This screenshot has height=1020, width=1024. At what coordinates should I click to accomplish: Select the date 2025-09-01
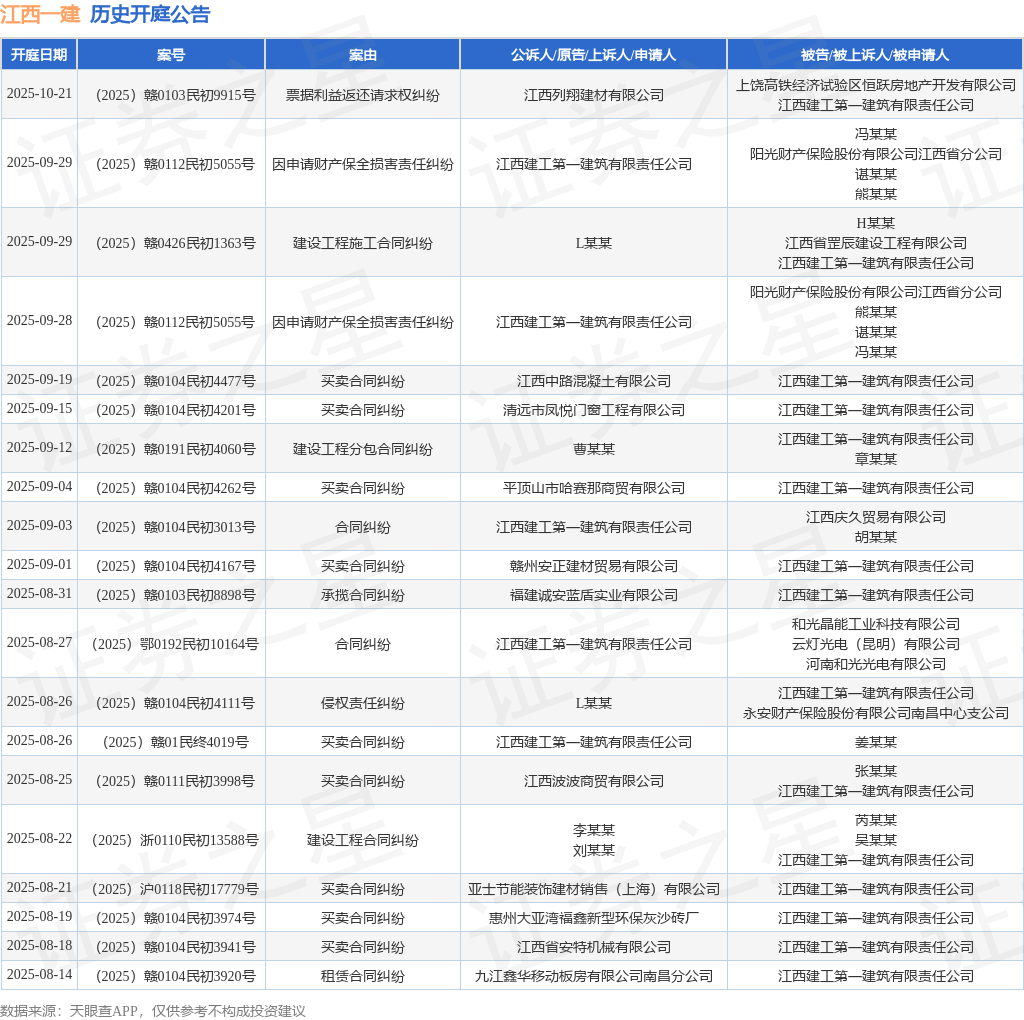(39, 564)
